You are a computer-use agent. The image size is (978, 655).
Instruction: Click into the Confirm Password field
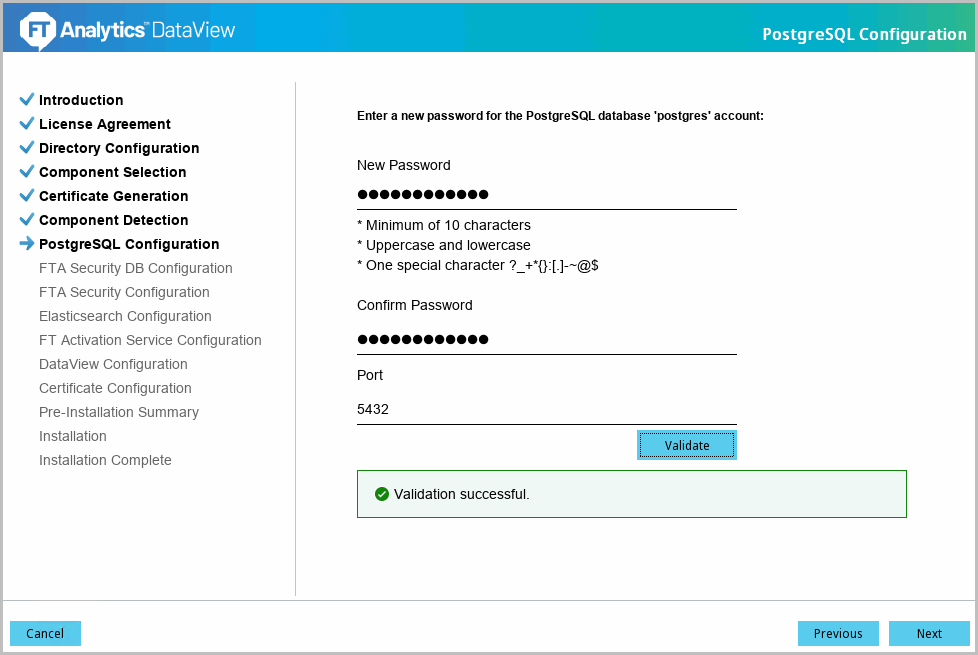(x=546, y=339)
